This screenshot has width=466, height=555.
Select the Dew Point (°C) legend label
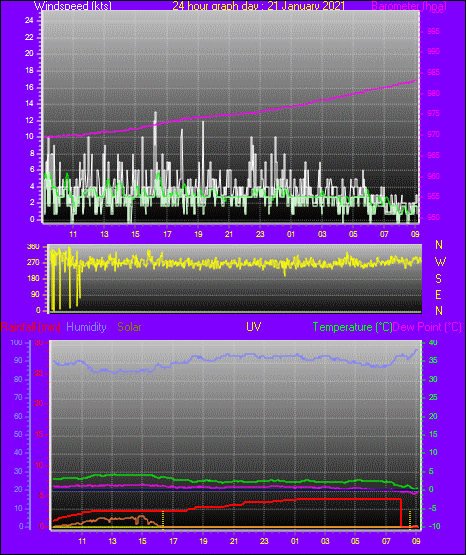click(x=427, y=327)
